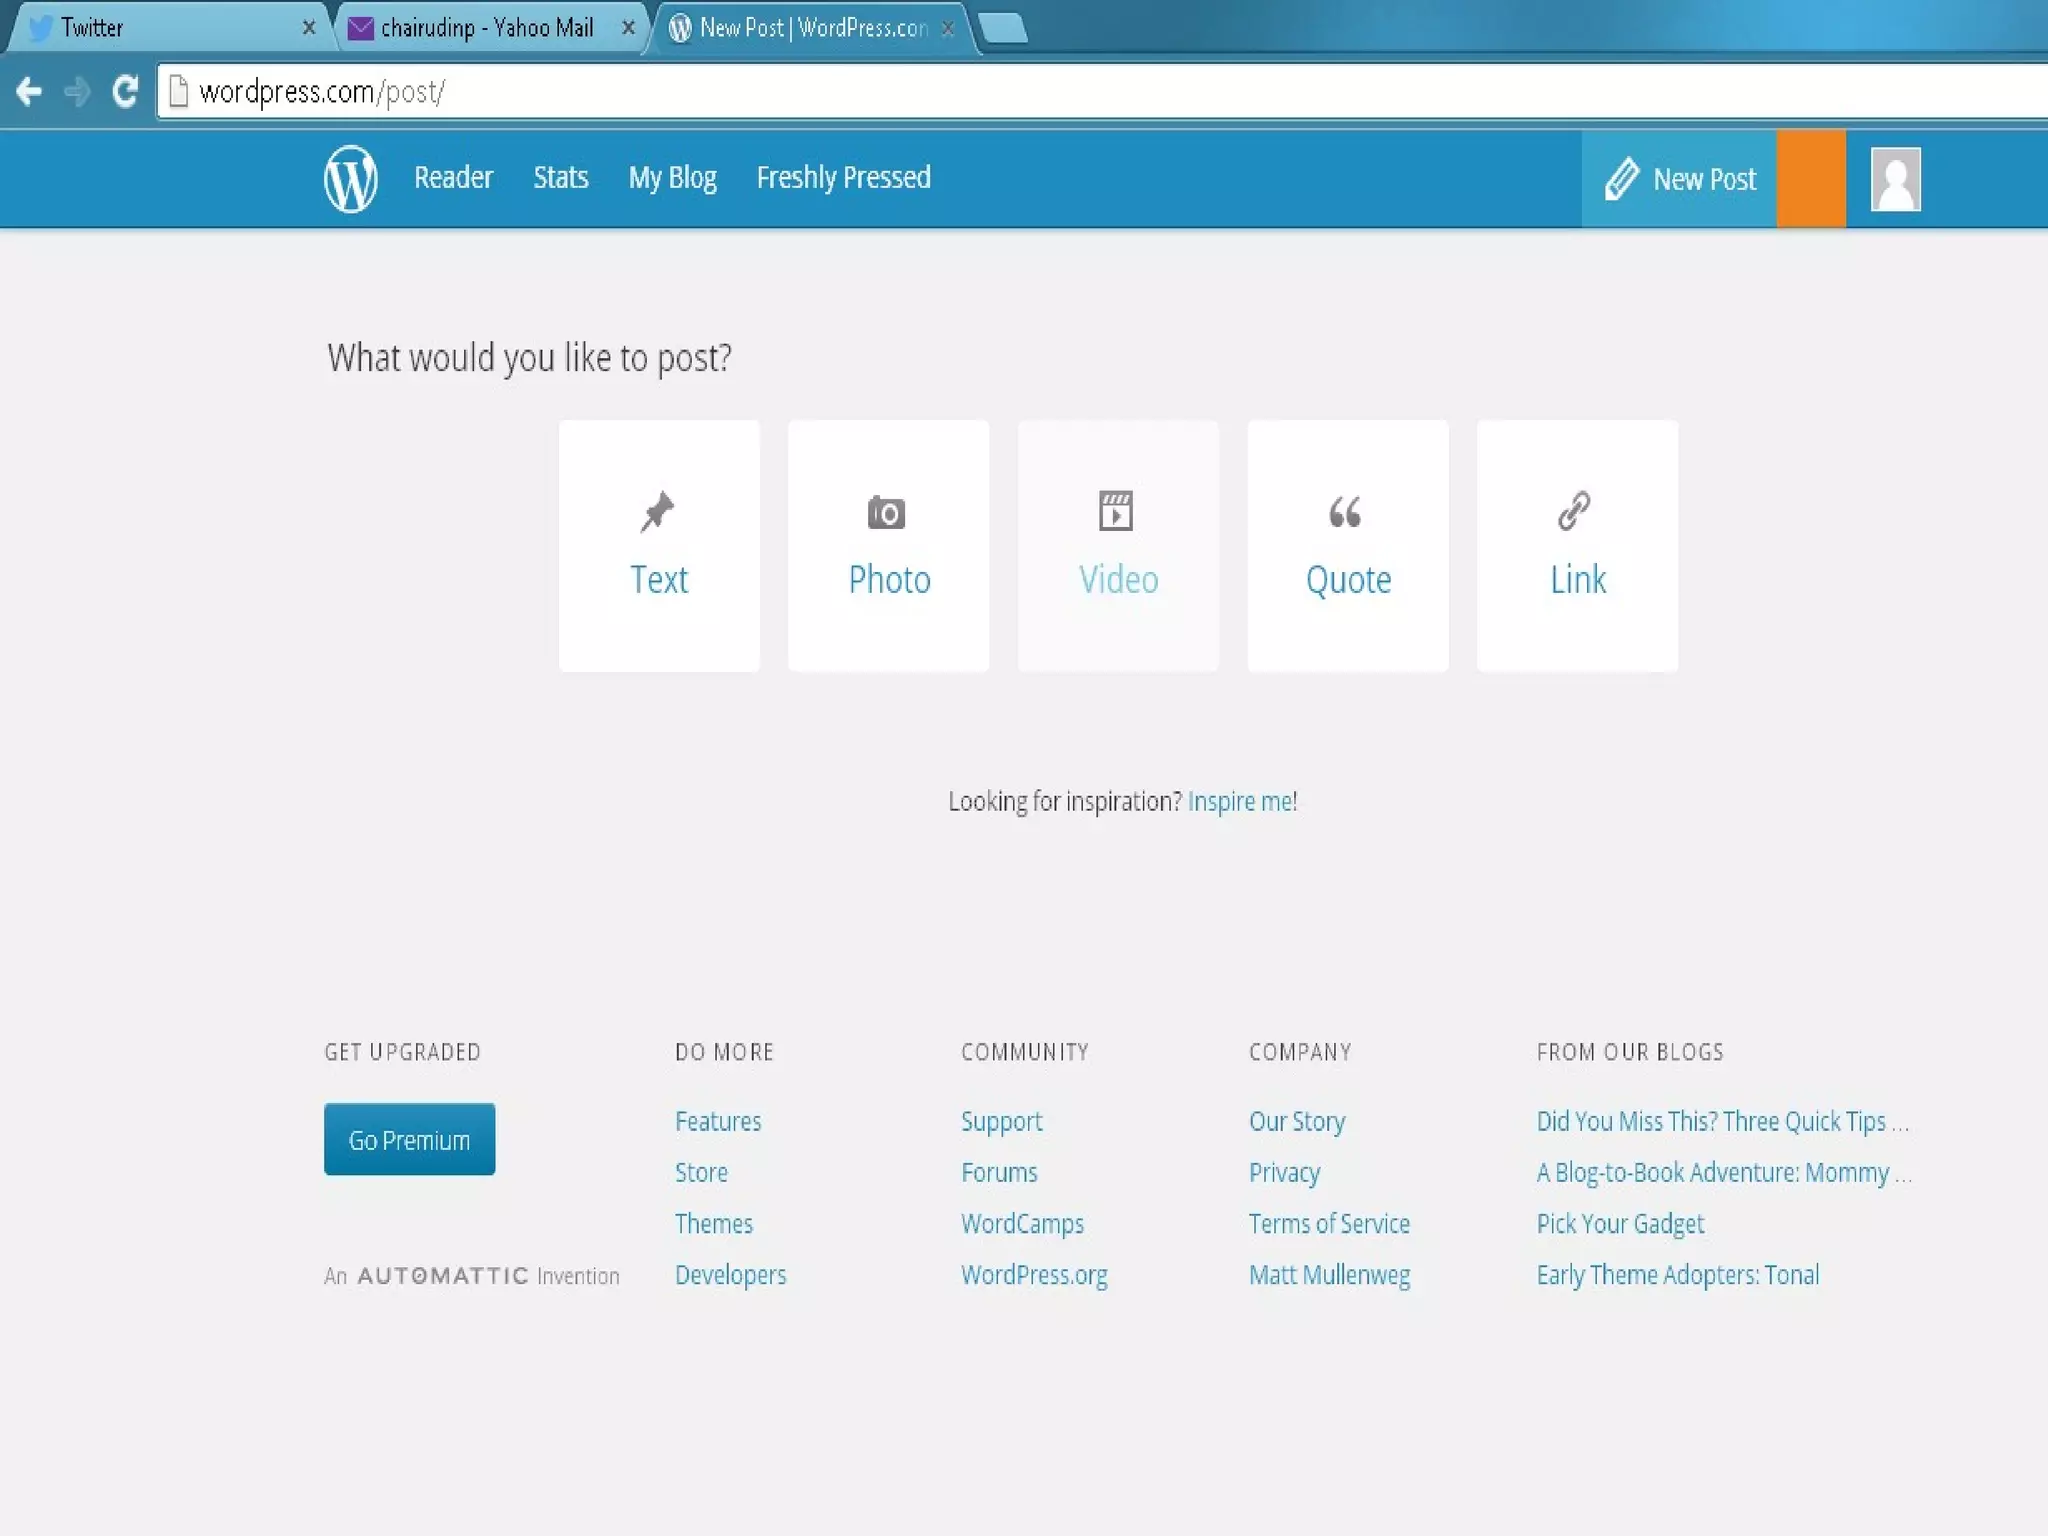Choose the Text post type tile
2048x1536 pixels.
coord(659,546)
